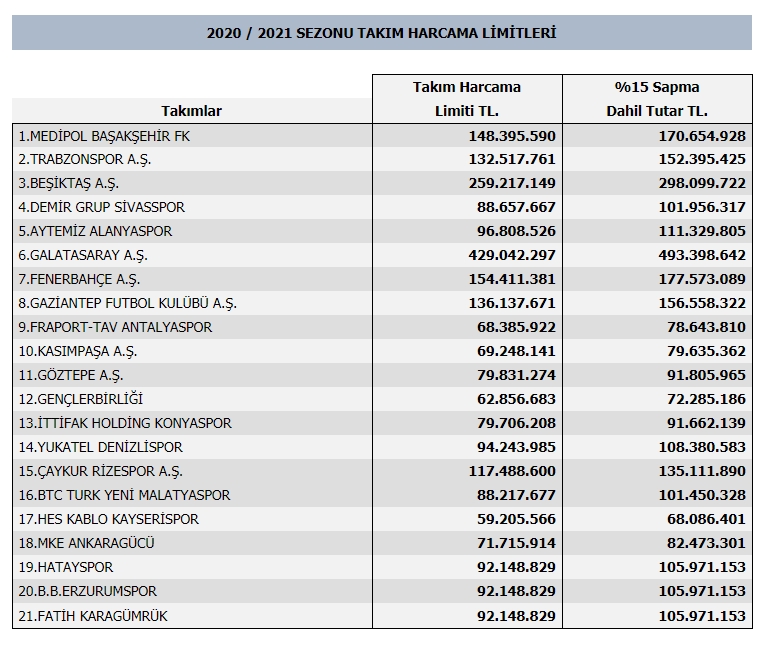Click the value 429.042.297
The height and width of the screenshot is (656, 764).
tap(512, 255)
